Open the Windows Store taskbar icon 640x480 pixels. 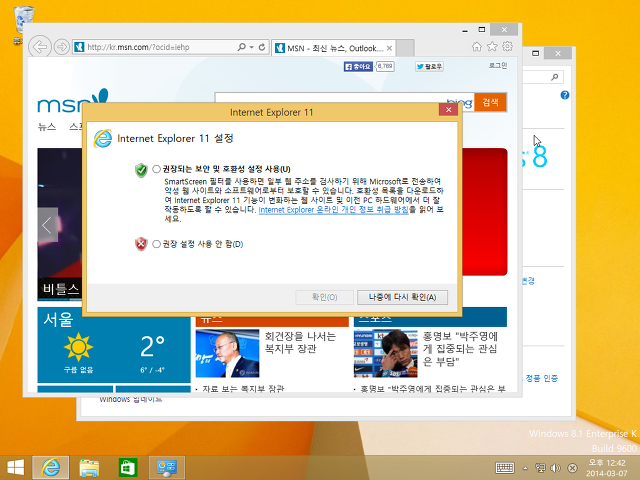coord(128,467)
